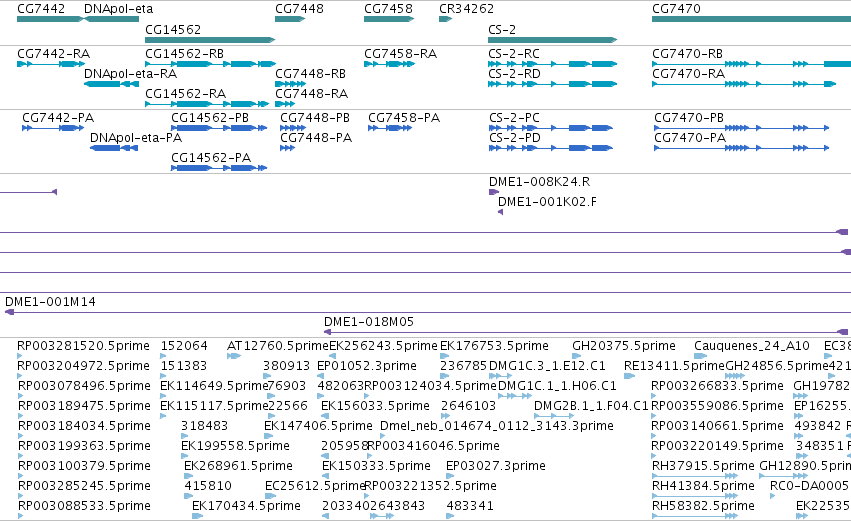
Task: Click the CR34262 gene label
Action: 466,9
